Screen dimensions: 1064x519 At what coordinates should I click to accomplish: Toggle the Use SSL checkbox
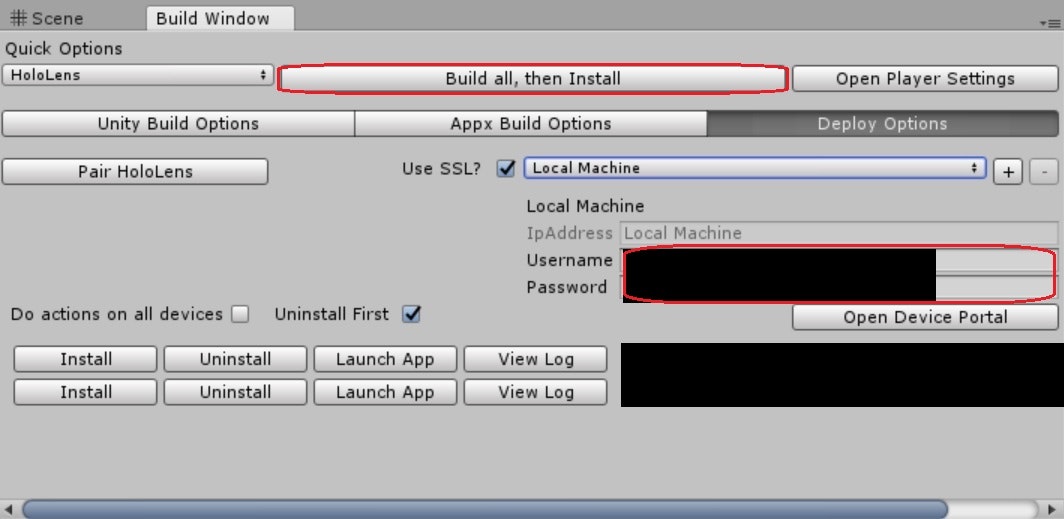pos(506,168)
